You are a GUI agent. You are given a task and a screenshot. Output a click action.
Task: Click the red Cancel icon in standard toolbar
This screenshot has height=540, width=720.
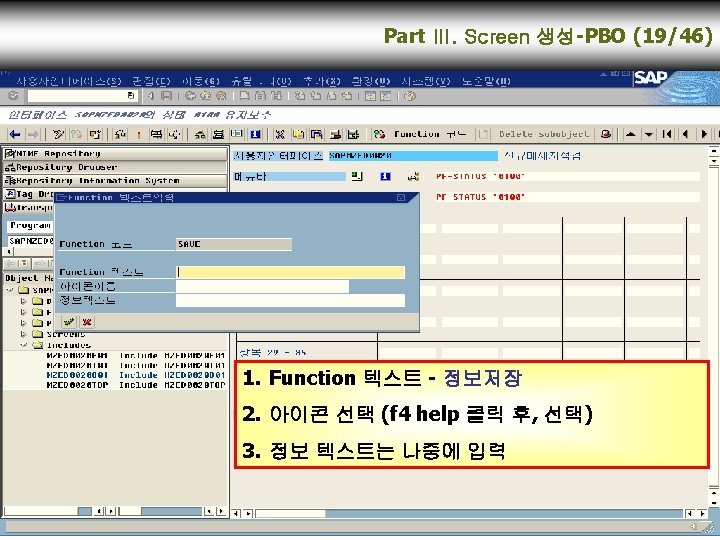pos(221,96)
